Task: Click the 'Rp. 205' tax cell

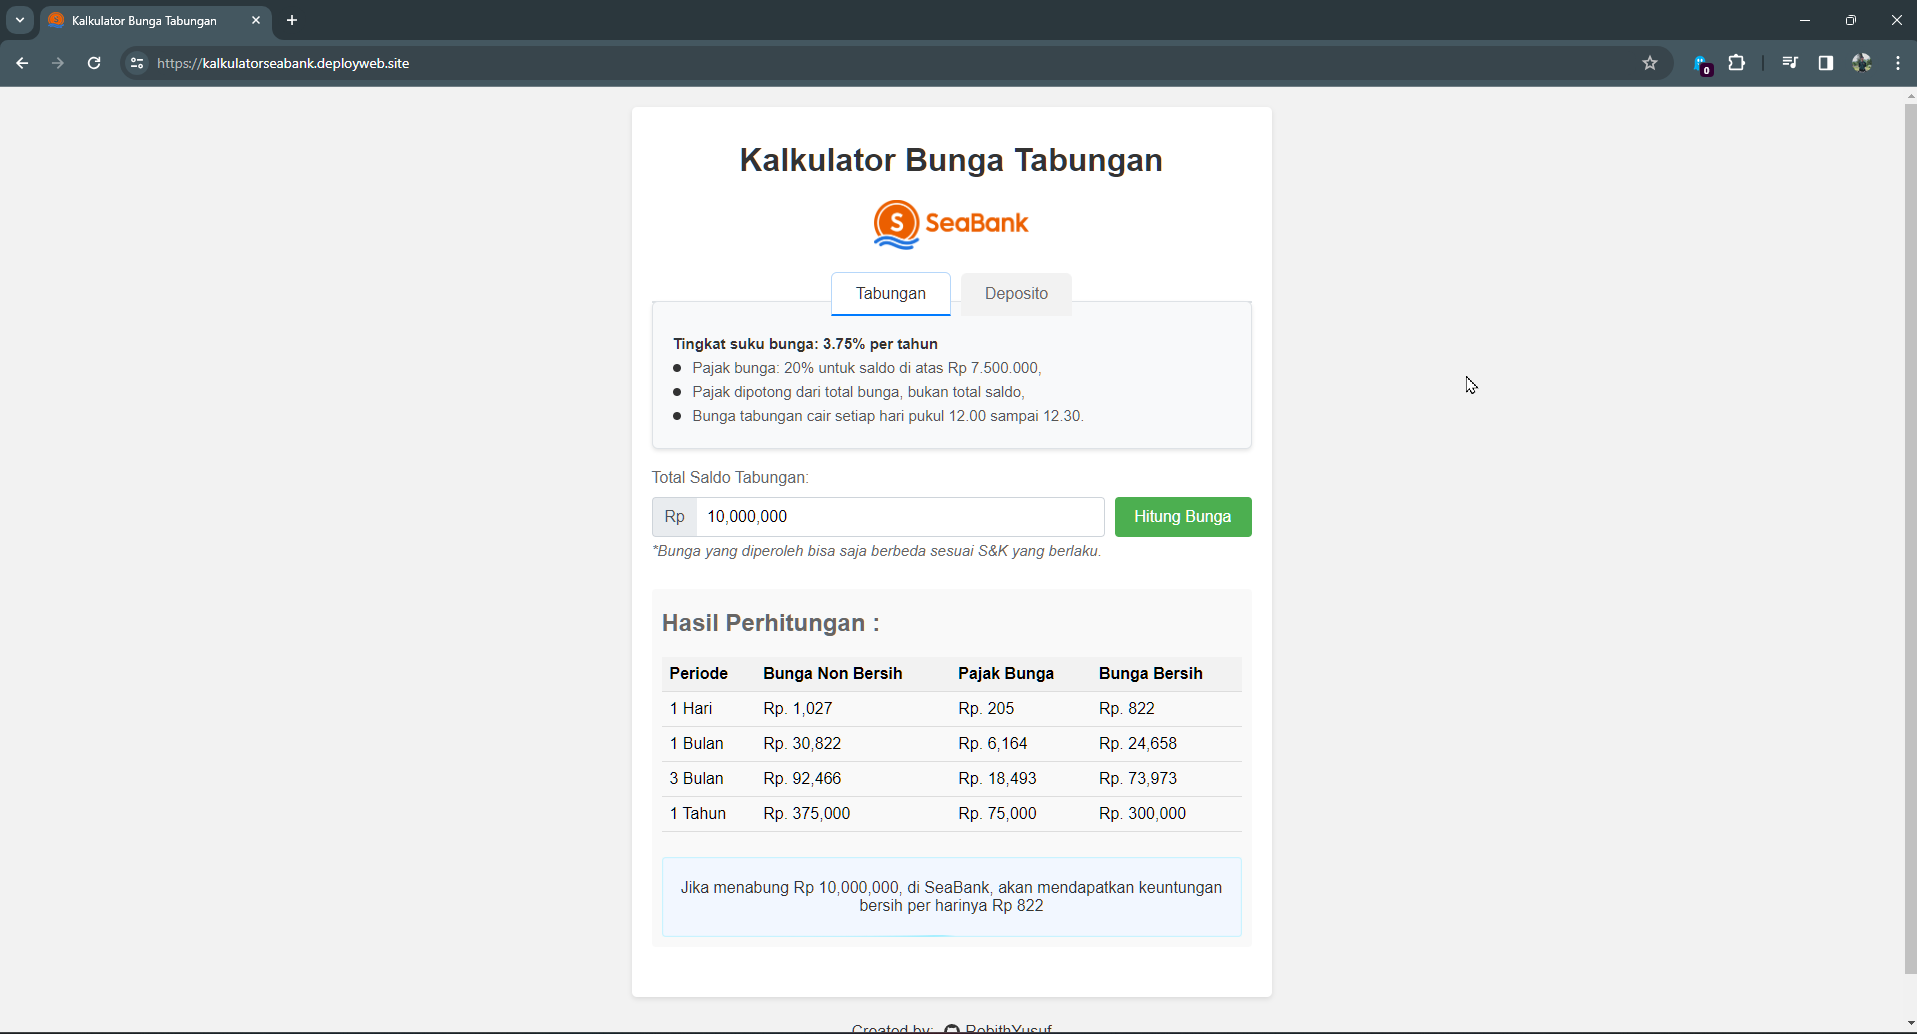Action: (986, 709)
